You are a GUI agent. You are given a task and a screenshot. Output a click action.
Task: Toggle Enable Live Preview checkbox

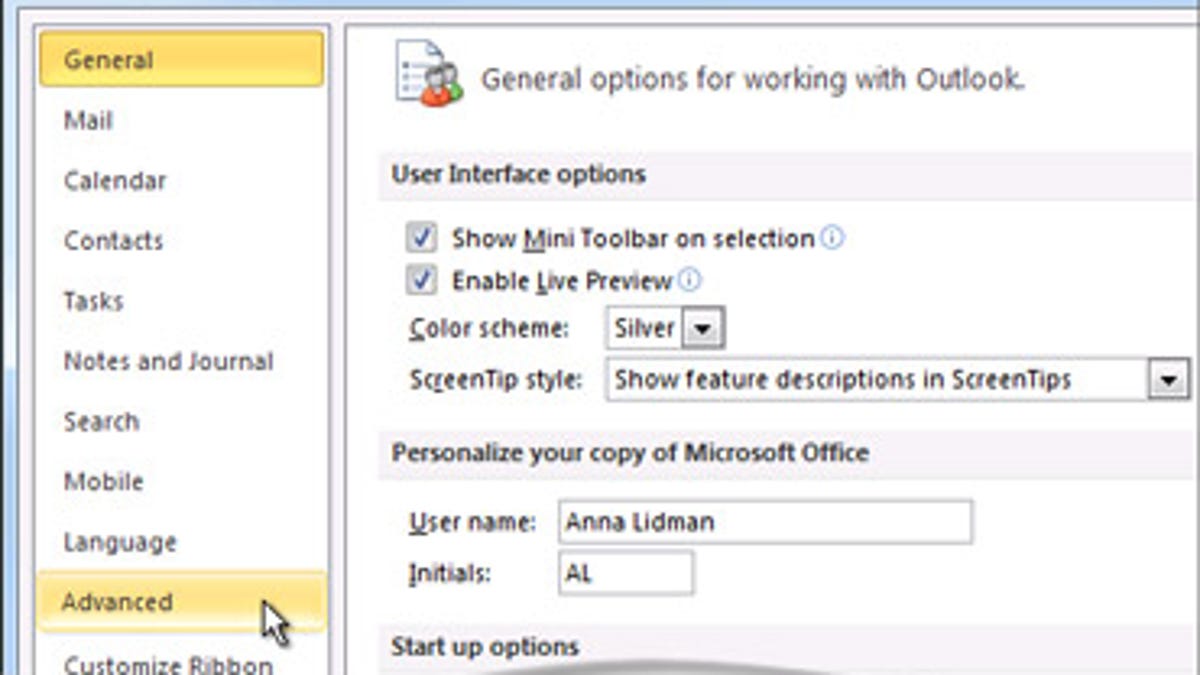click(421, 280)
